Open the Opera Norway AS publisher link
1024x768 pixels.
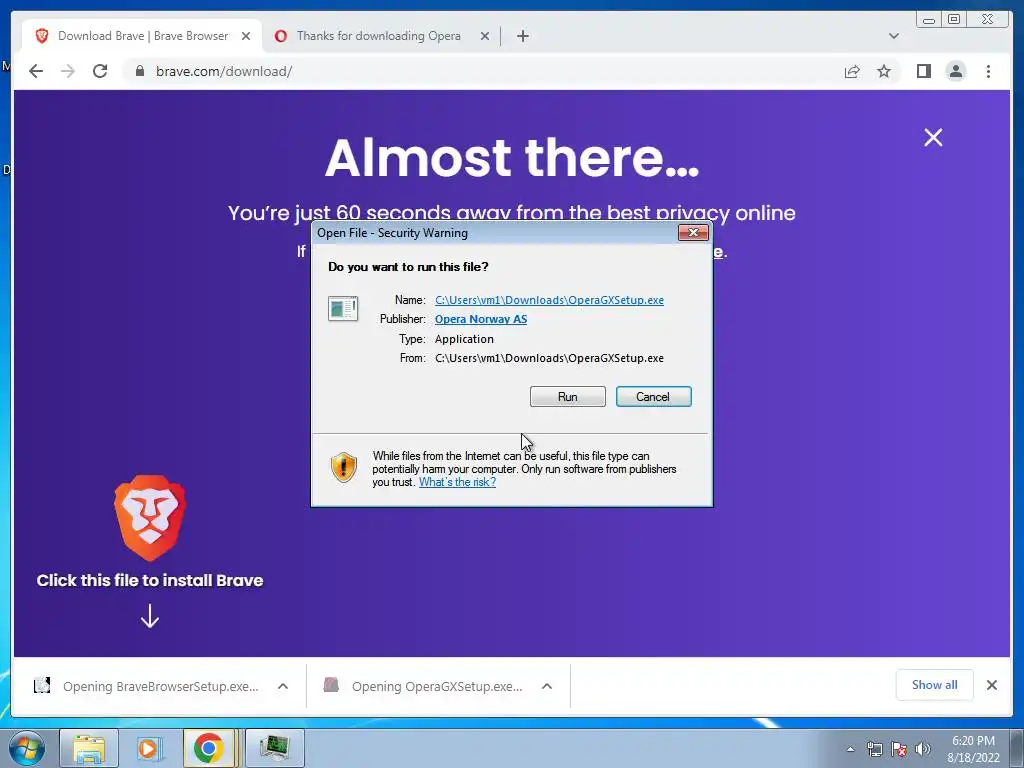point(481,319)
